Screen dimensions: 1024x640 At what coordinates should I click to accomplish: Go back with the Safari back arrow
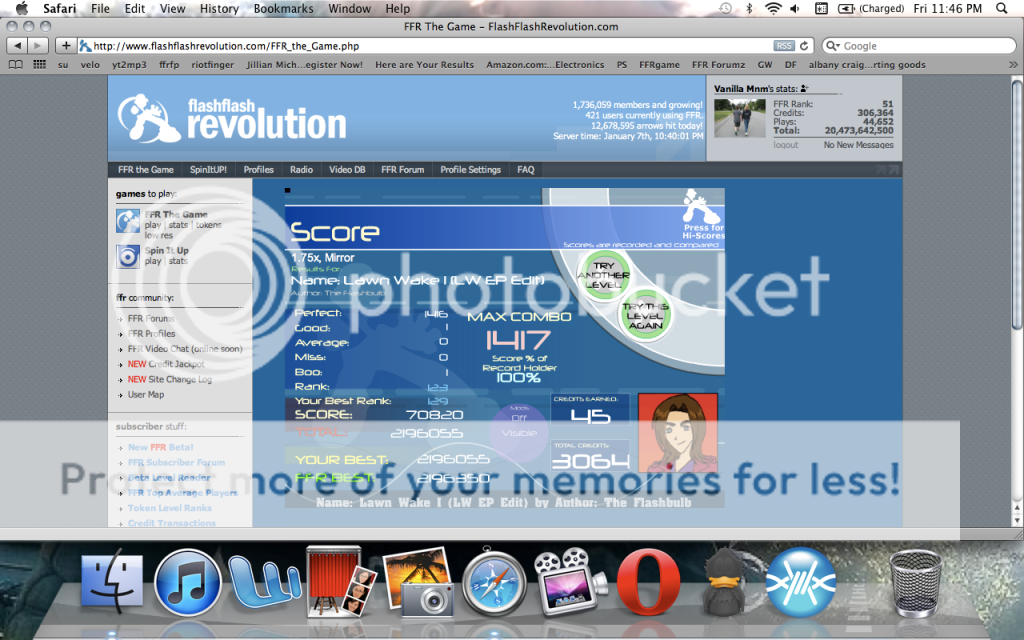[x=16, y=46]
